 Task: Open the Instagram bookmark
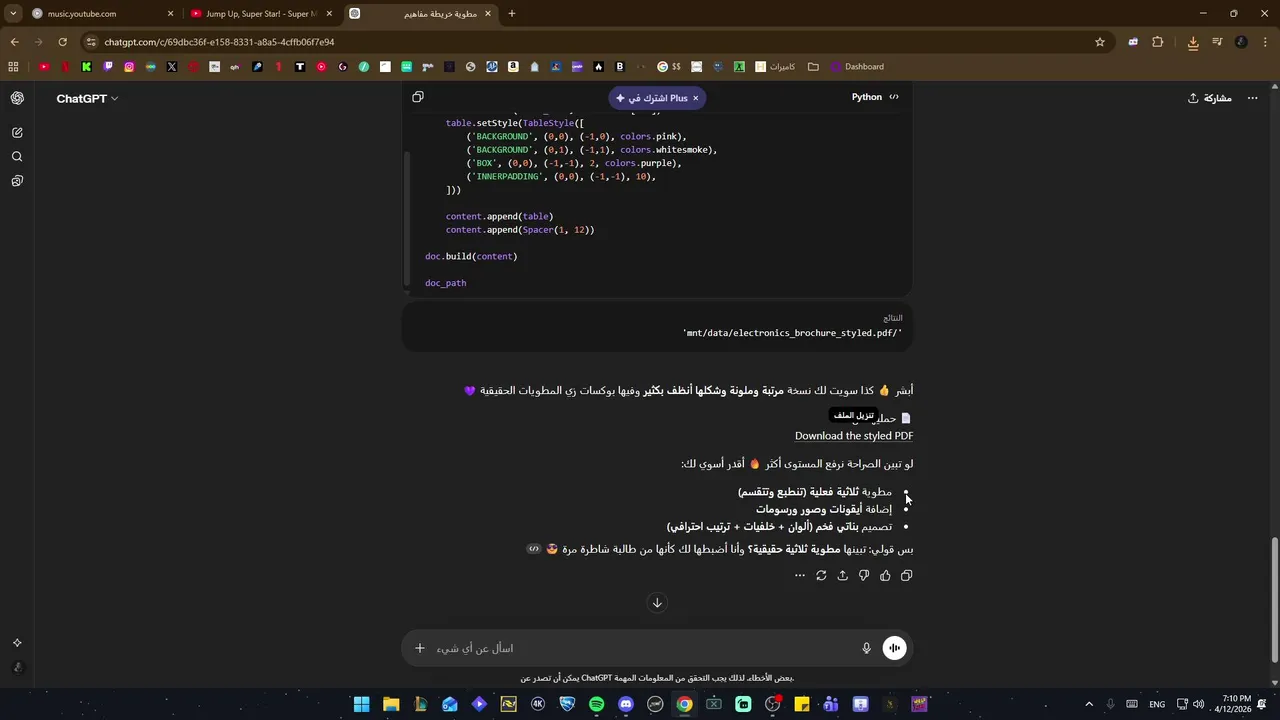click(x=129, y=67)
